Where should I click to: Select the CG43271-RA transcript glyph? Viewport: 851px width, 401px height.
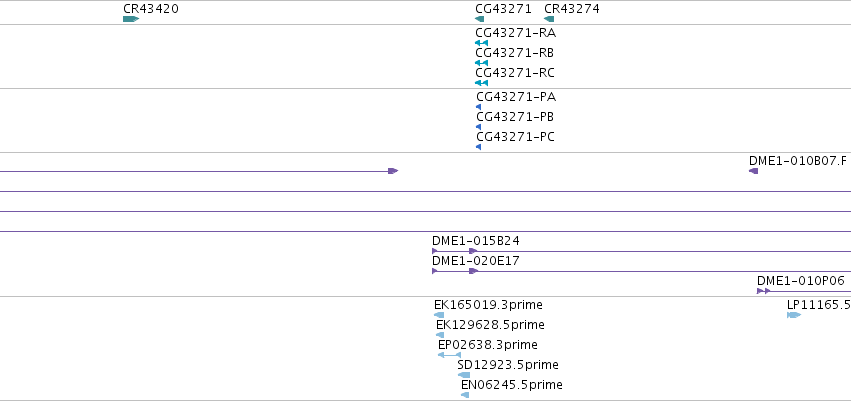[481, 43]
